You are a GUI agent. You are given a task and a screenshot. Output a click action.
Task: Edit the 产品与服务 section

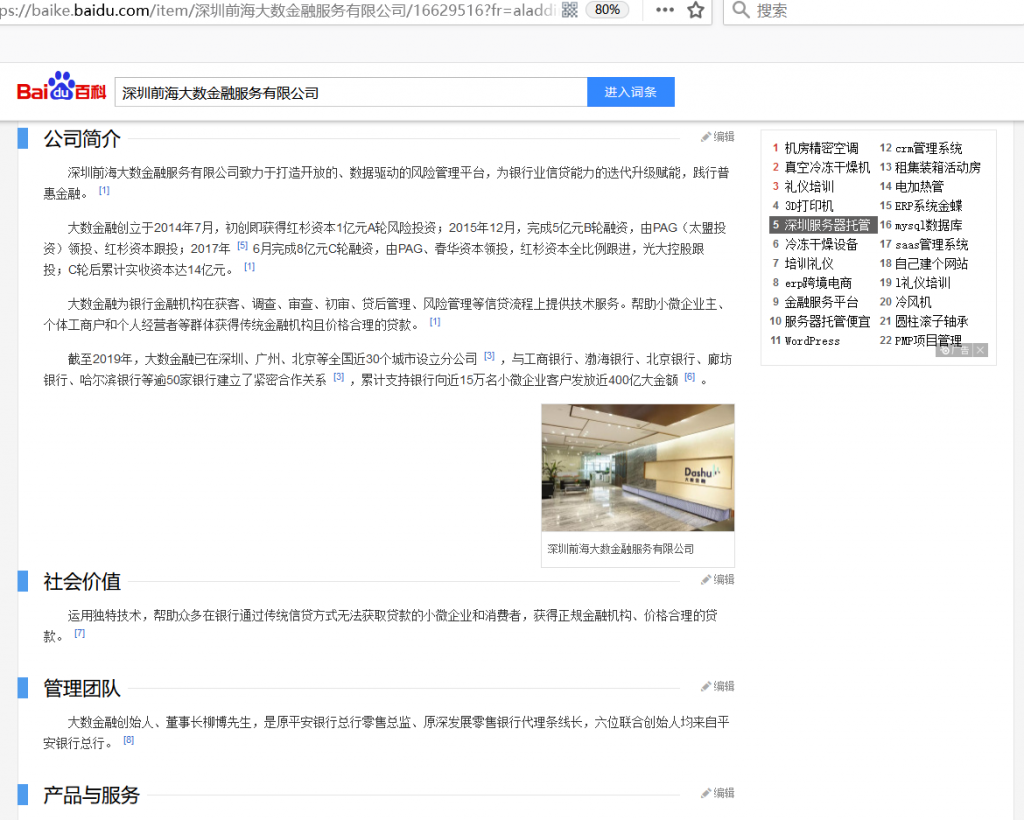click(718, 793)
